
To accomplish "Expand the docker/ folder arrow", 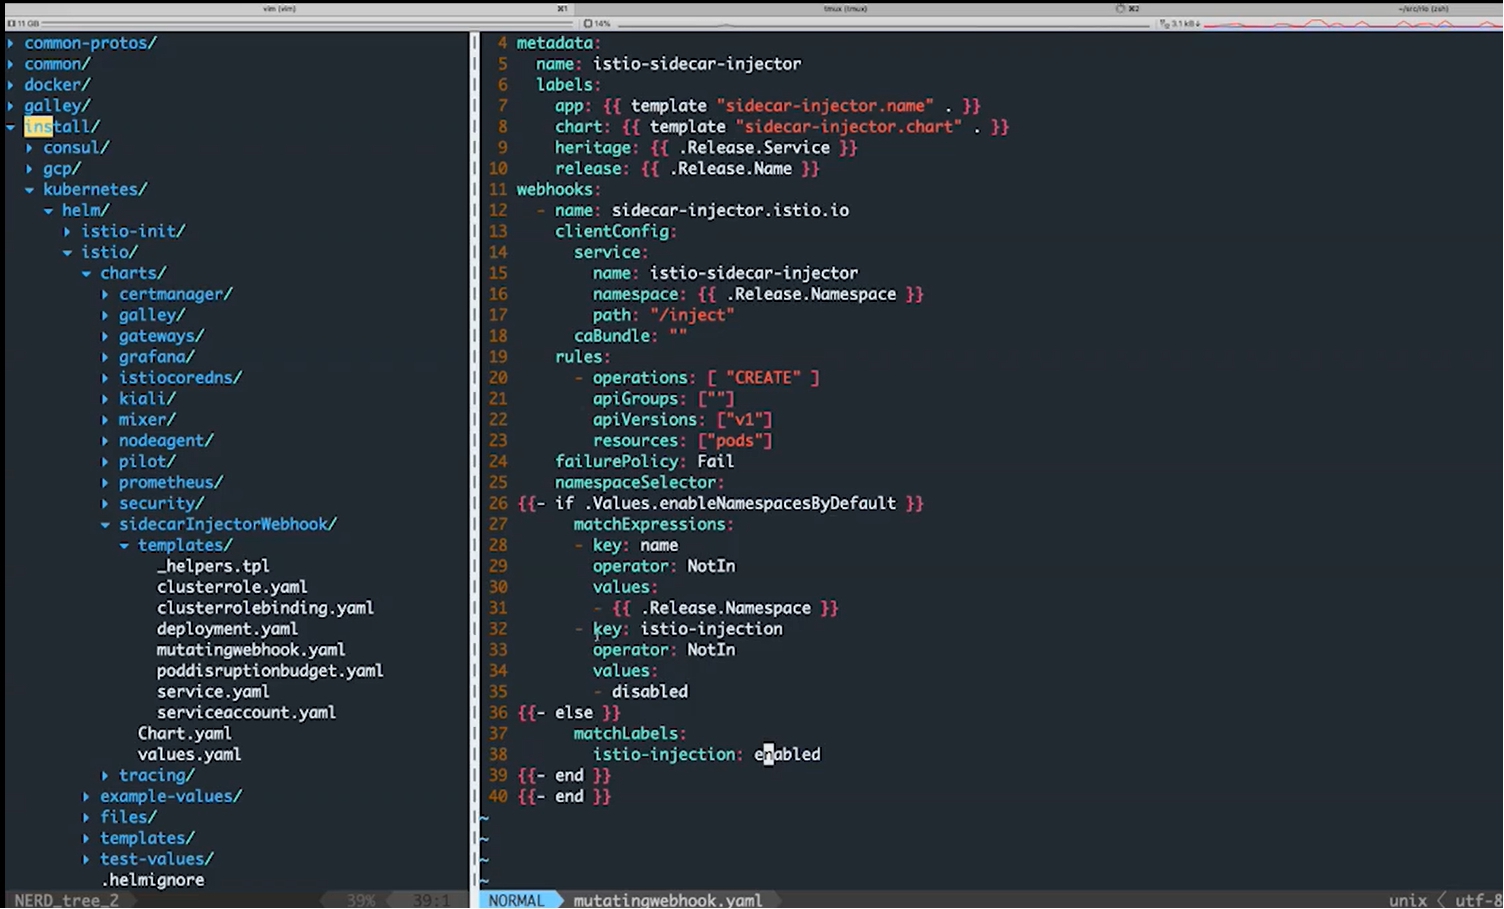I will [11, 85].
